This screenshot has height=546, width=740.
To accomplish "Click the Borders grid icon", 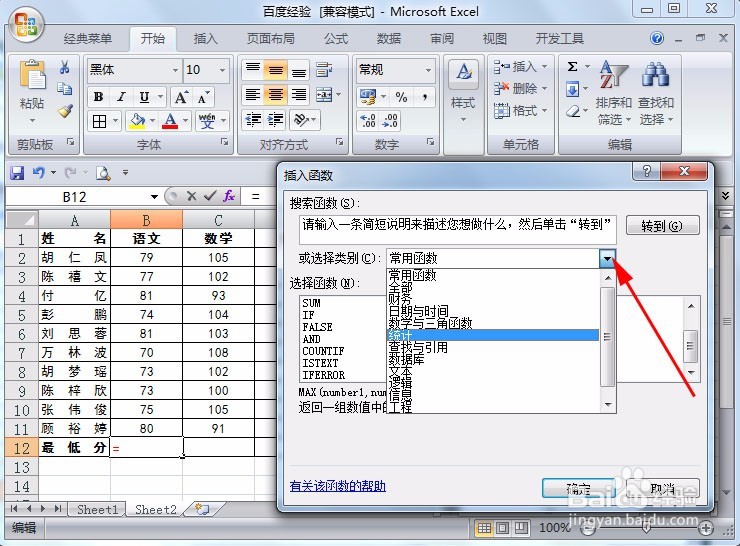I will tap(100, 121).
